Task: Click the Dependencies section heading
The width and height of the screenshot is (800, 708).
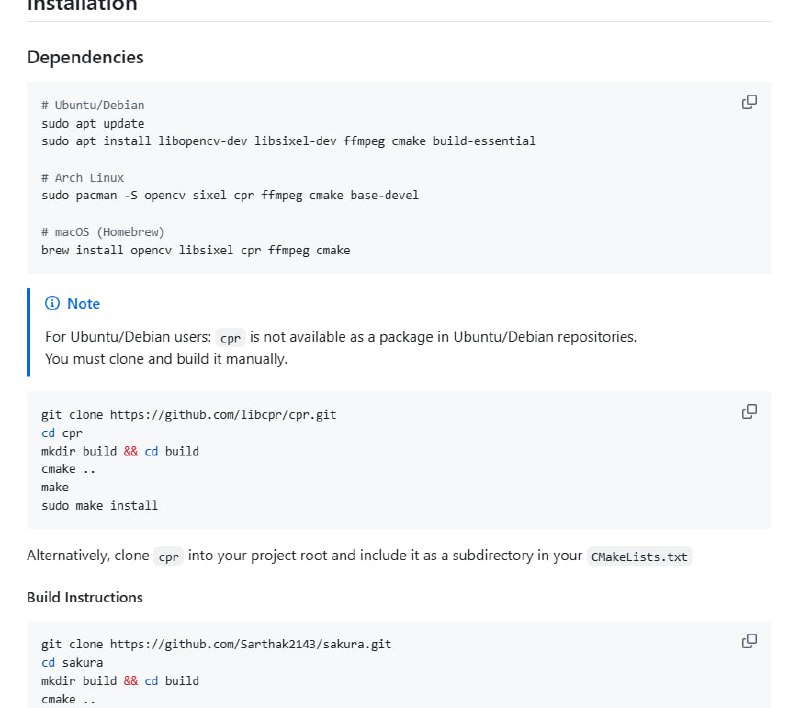Action: coord(85,57)
